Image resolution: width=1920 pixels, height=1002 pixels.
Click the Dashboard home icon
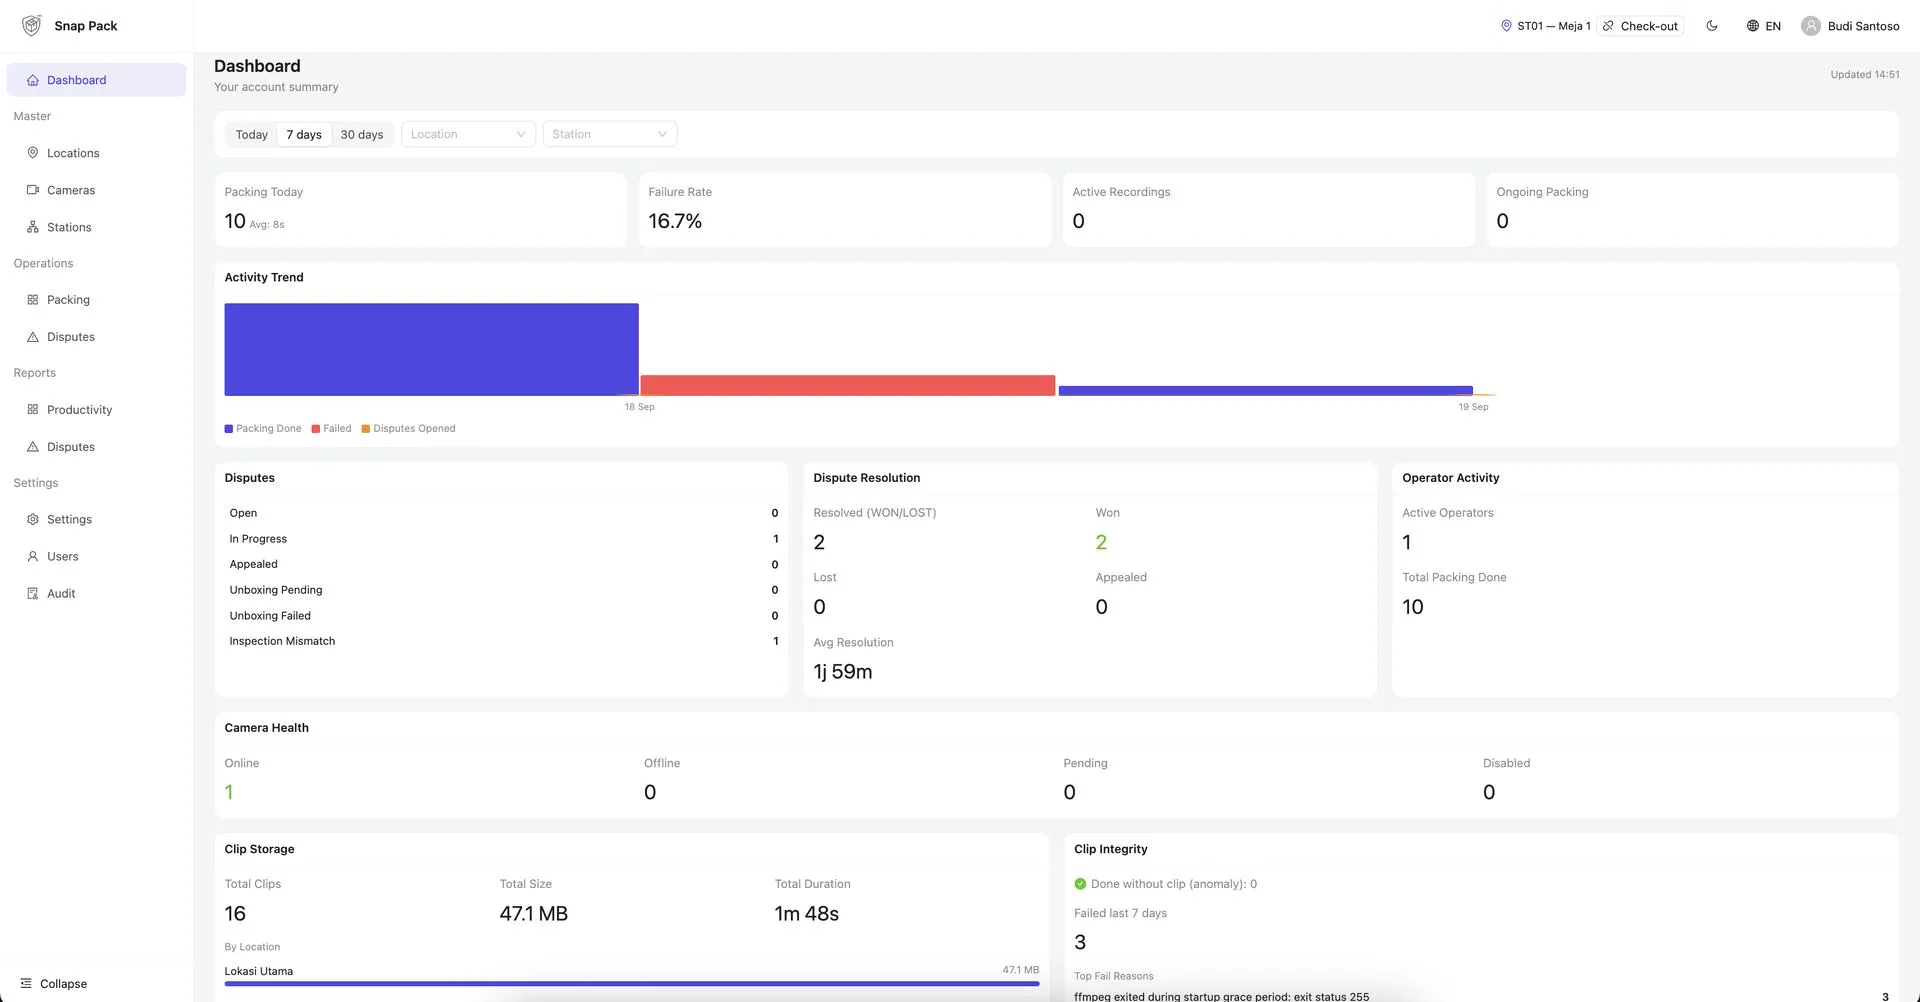(x=33, y=80)
